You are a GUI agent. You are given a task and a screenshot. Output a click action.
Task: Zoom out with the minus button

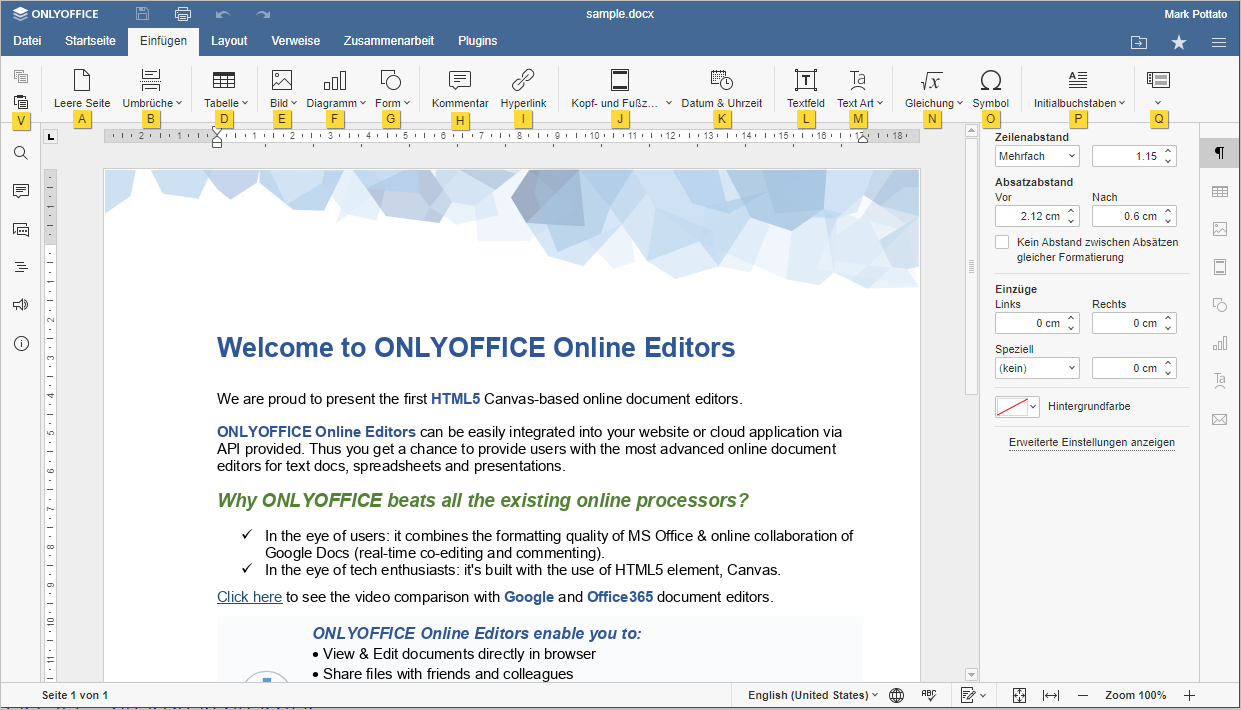pos(1083,695)
